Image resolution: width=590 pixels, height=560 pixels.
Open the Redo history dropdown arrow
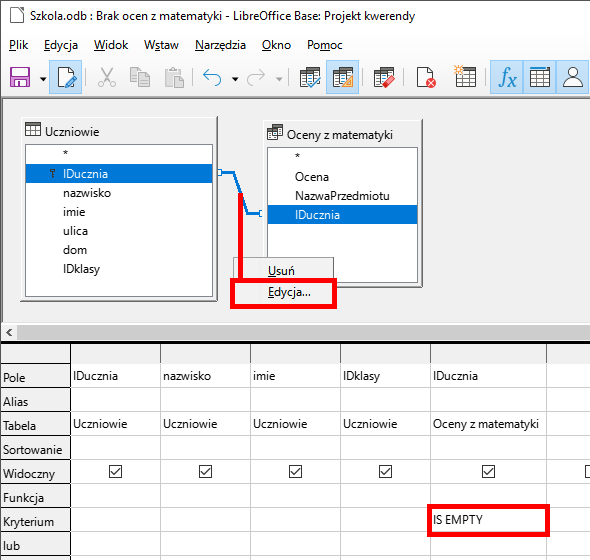(279, 79)
